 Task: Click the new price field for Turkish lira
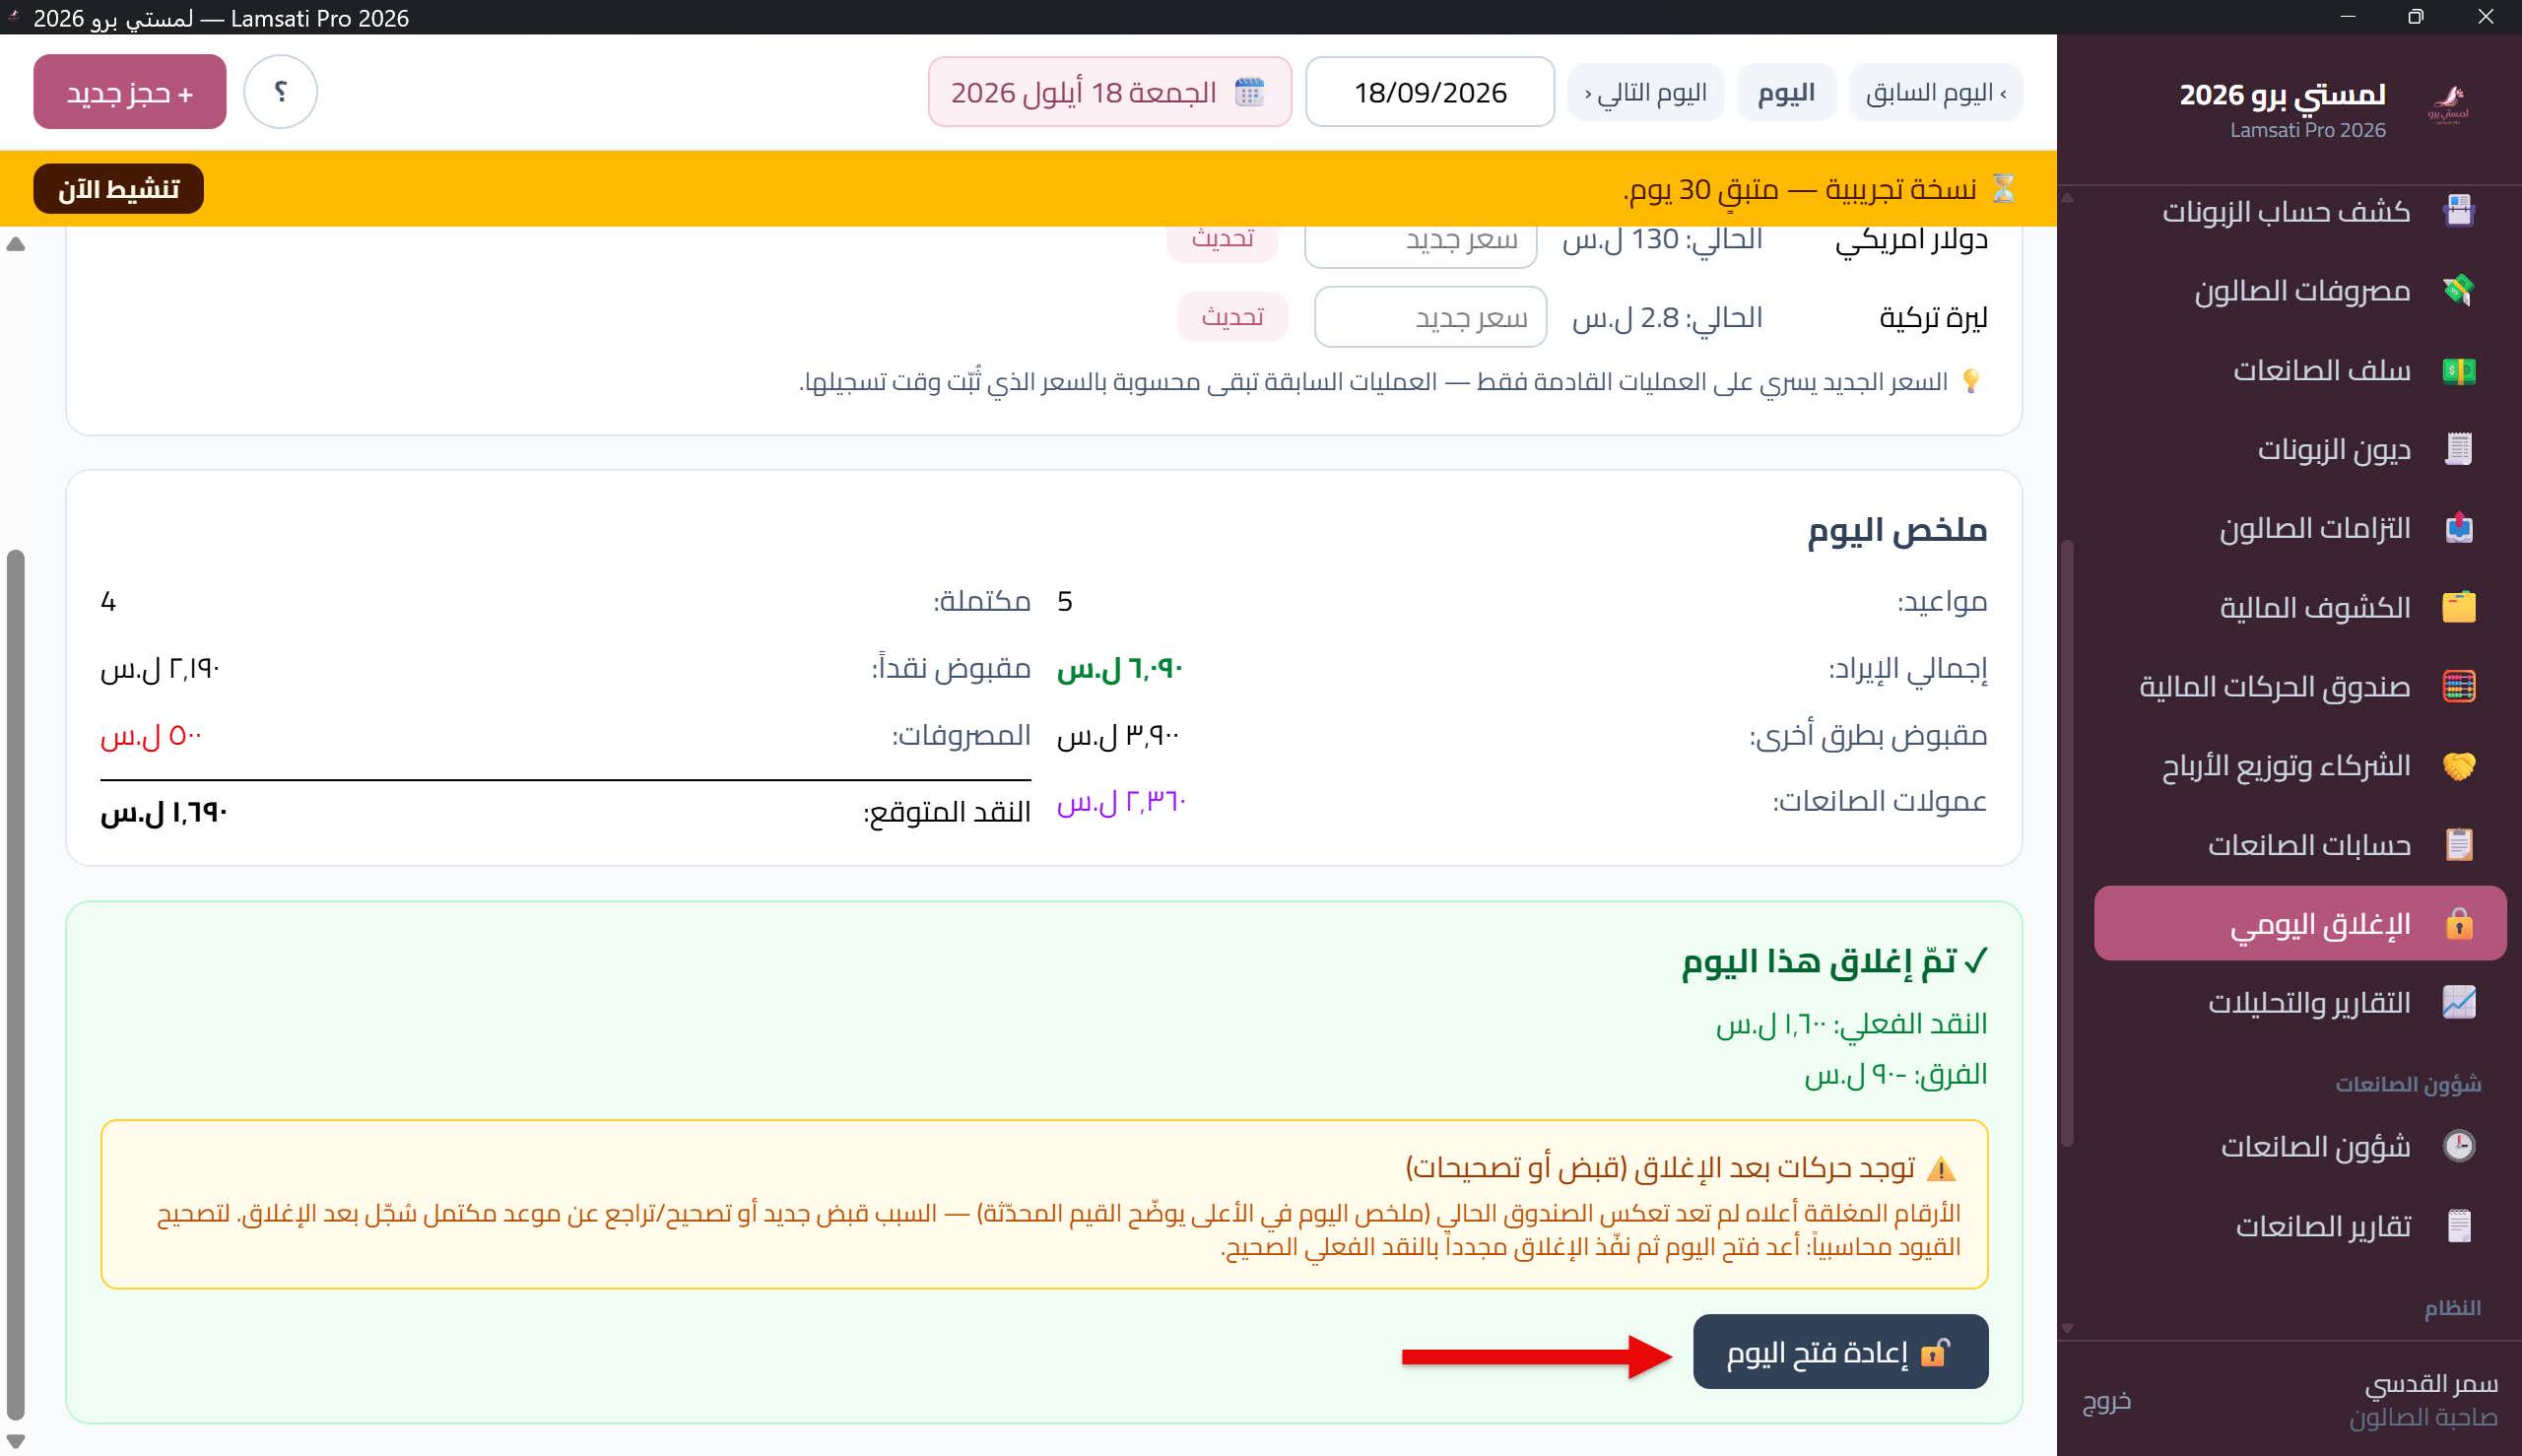tap(1431, 317)
